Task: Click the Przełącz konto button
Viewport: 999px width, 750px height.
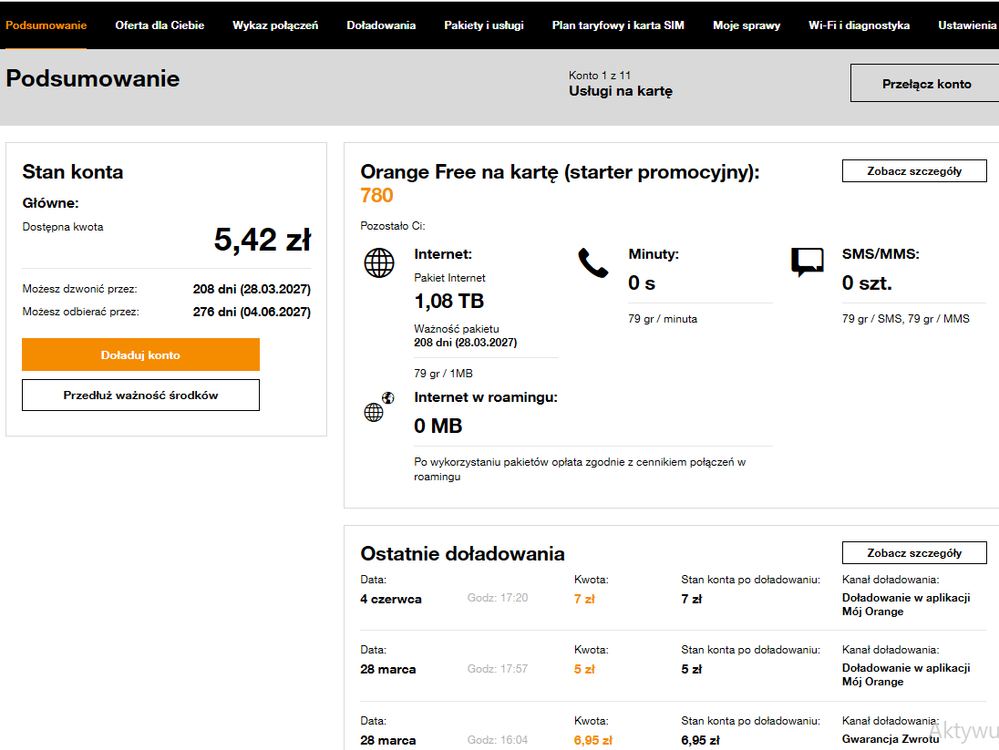Action: (926, 83)
